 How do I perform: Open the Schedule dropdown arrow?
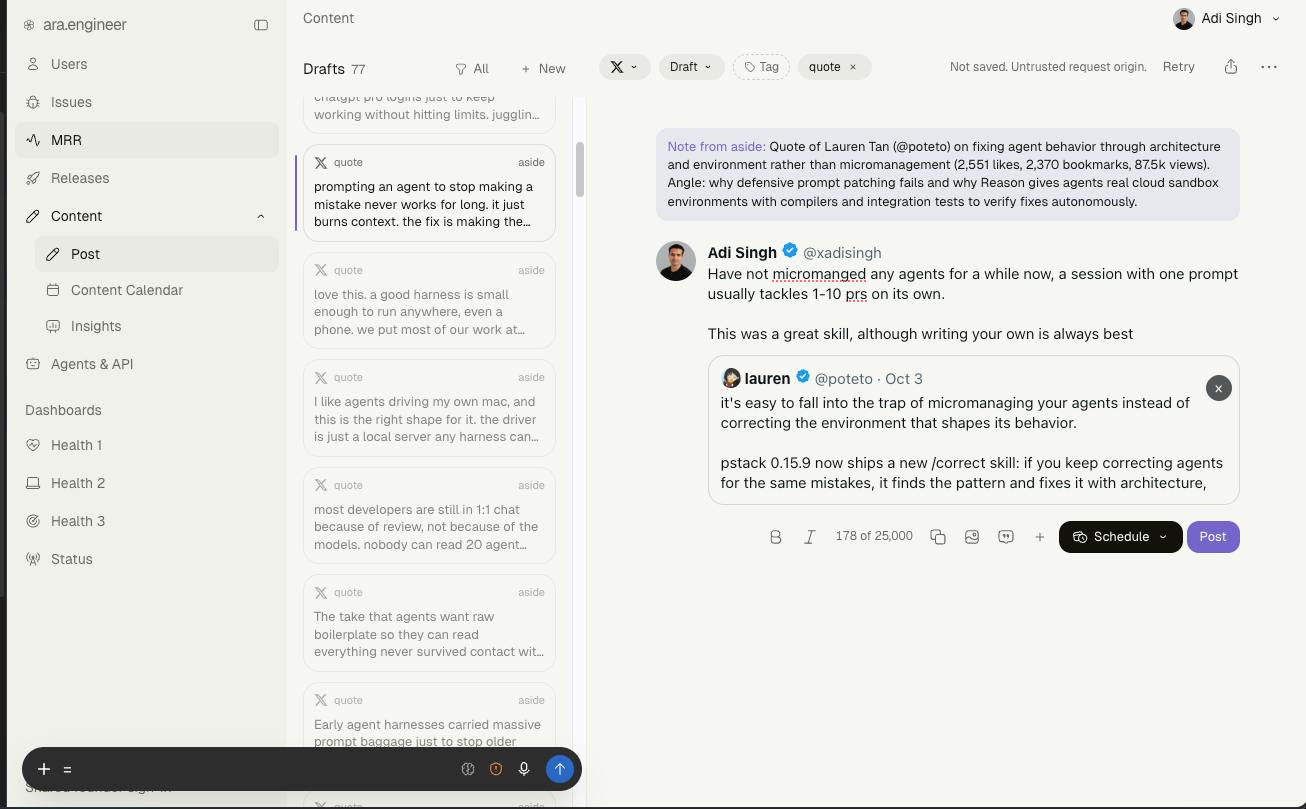pyautogui.click(x=1163, y=537)
